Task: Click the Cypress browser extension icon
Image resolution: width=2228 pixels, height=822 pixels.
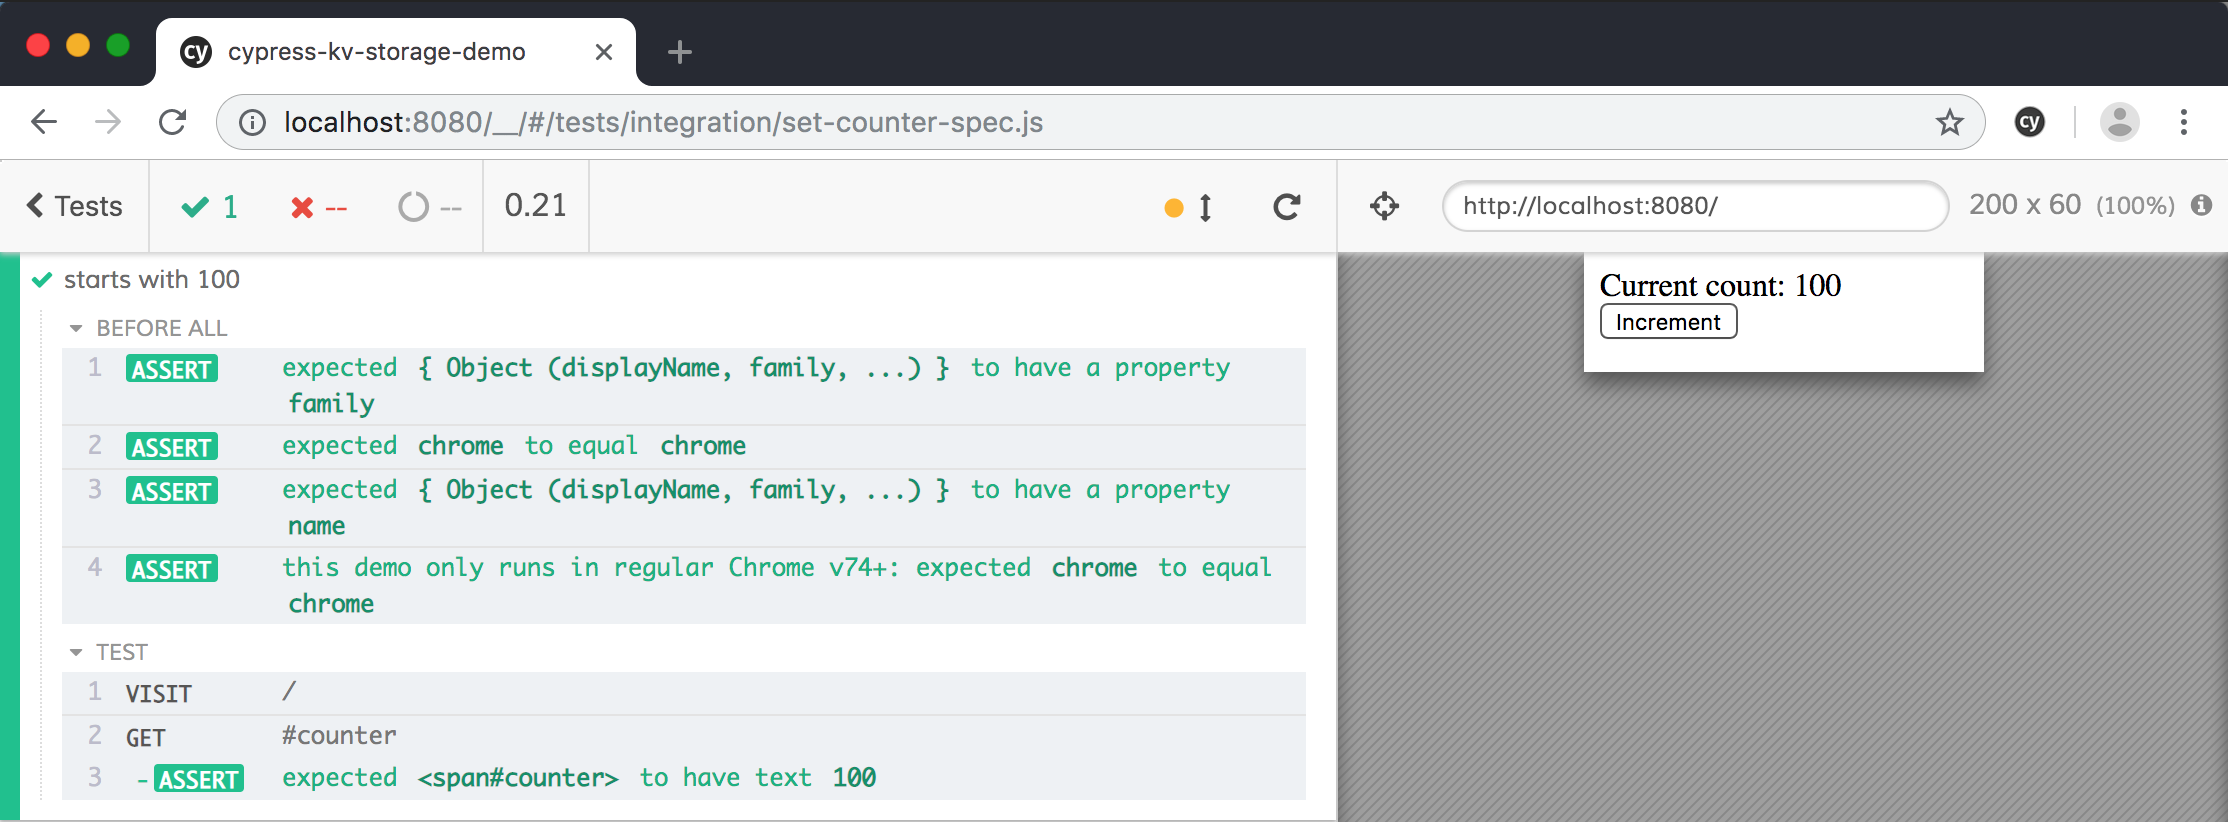Action: pos(2029,122)
